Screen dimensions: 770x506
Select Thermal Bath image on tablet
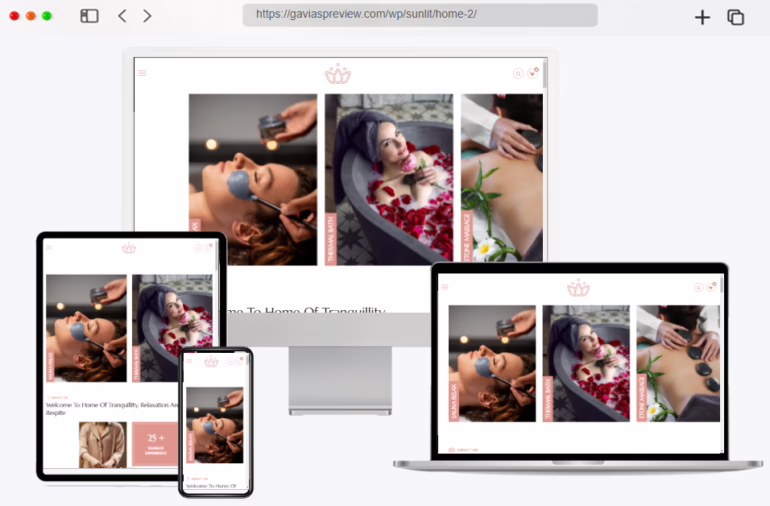point(172,313)
